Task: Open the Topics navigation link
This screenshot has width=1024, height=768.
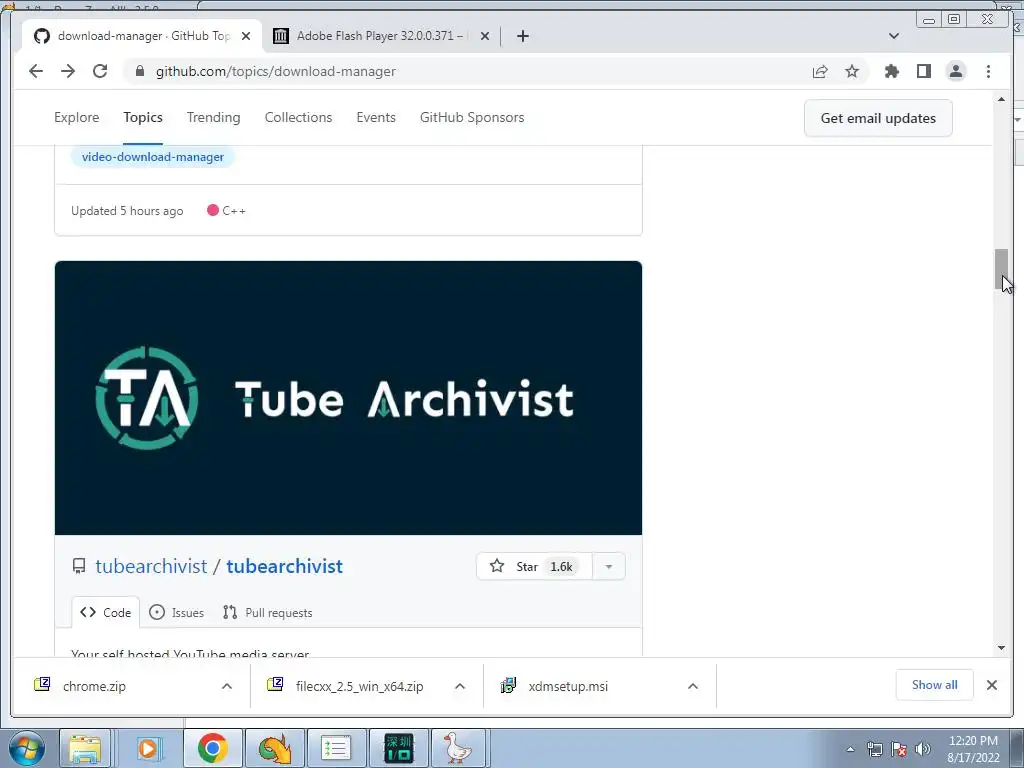Action: coord(143,118)
